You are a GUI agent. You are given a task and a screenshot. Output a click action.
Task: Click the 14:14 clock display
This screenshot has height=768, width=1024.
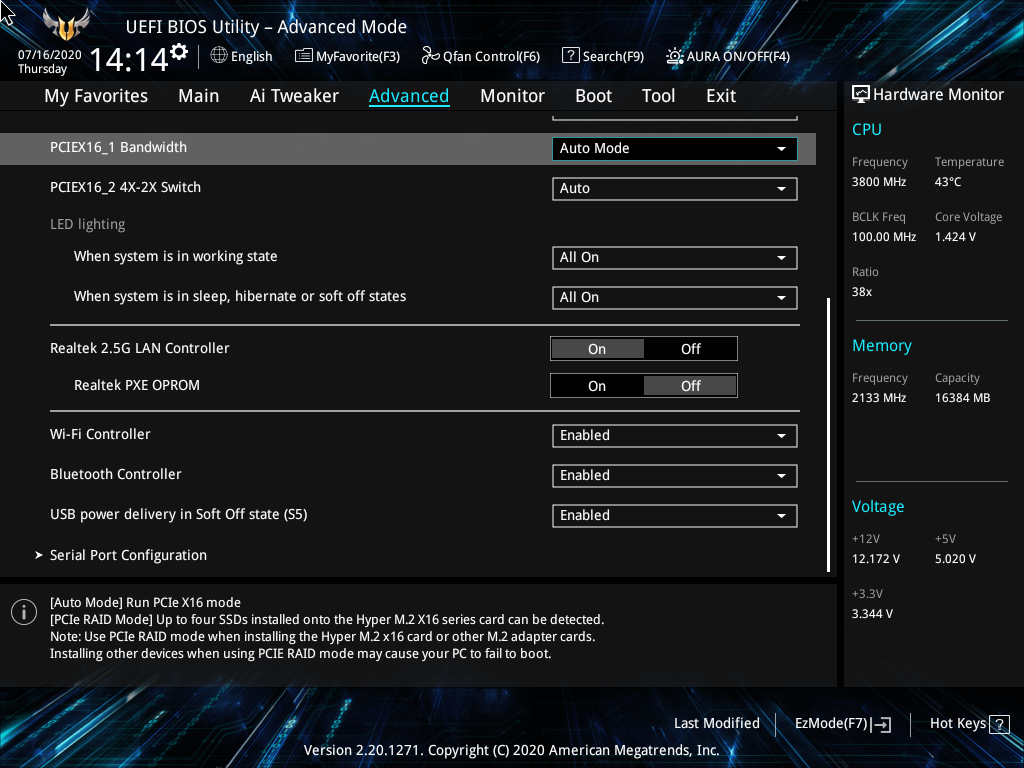(x=129, y=60)
